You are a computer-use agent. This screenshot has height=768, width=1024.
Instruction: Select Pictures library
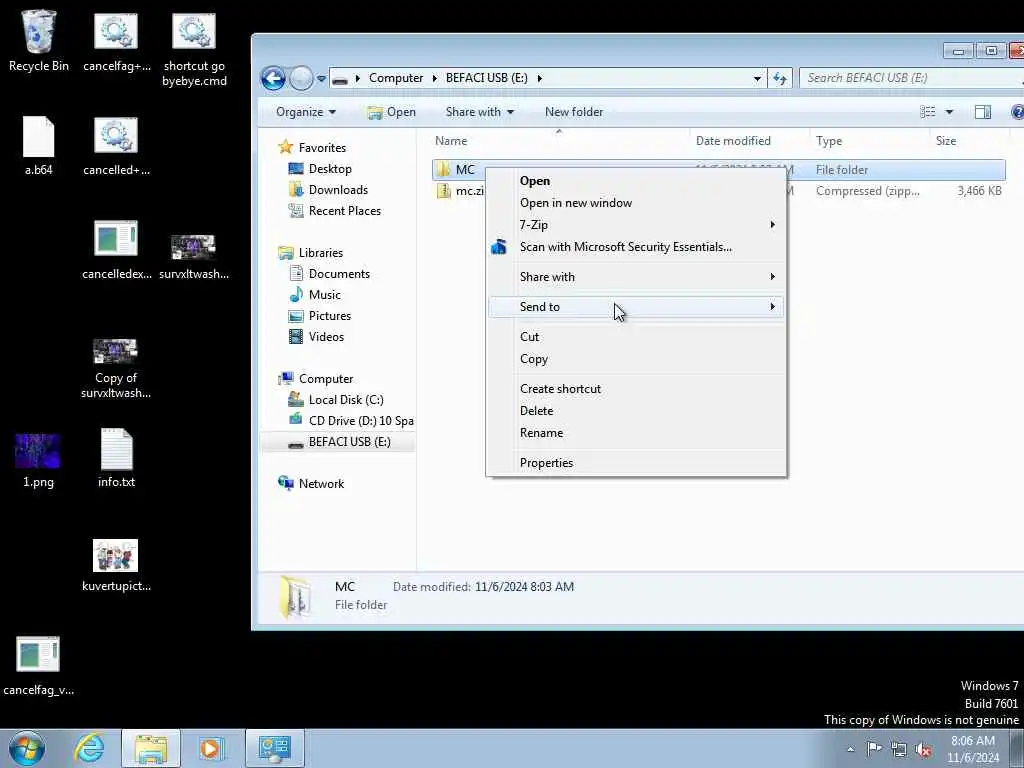pos(330,315)
